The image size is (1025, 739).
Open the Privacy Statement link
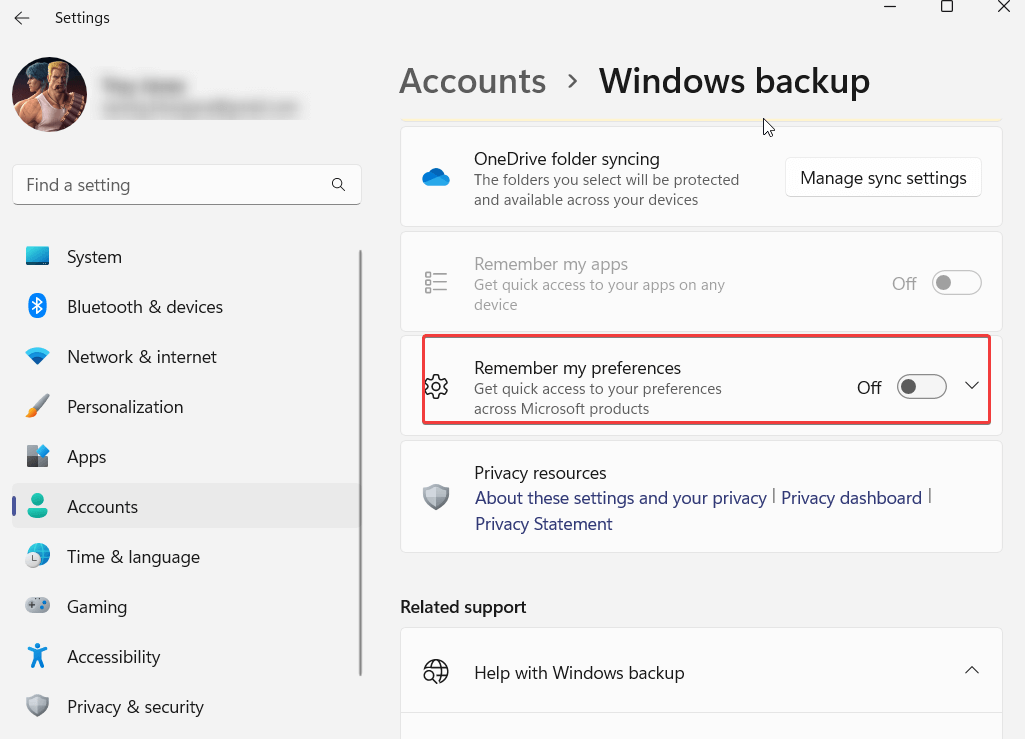pyautogui.click(x=543, y=524)
